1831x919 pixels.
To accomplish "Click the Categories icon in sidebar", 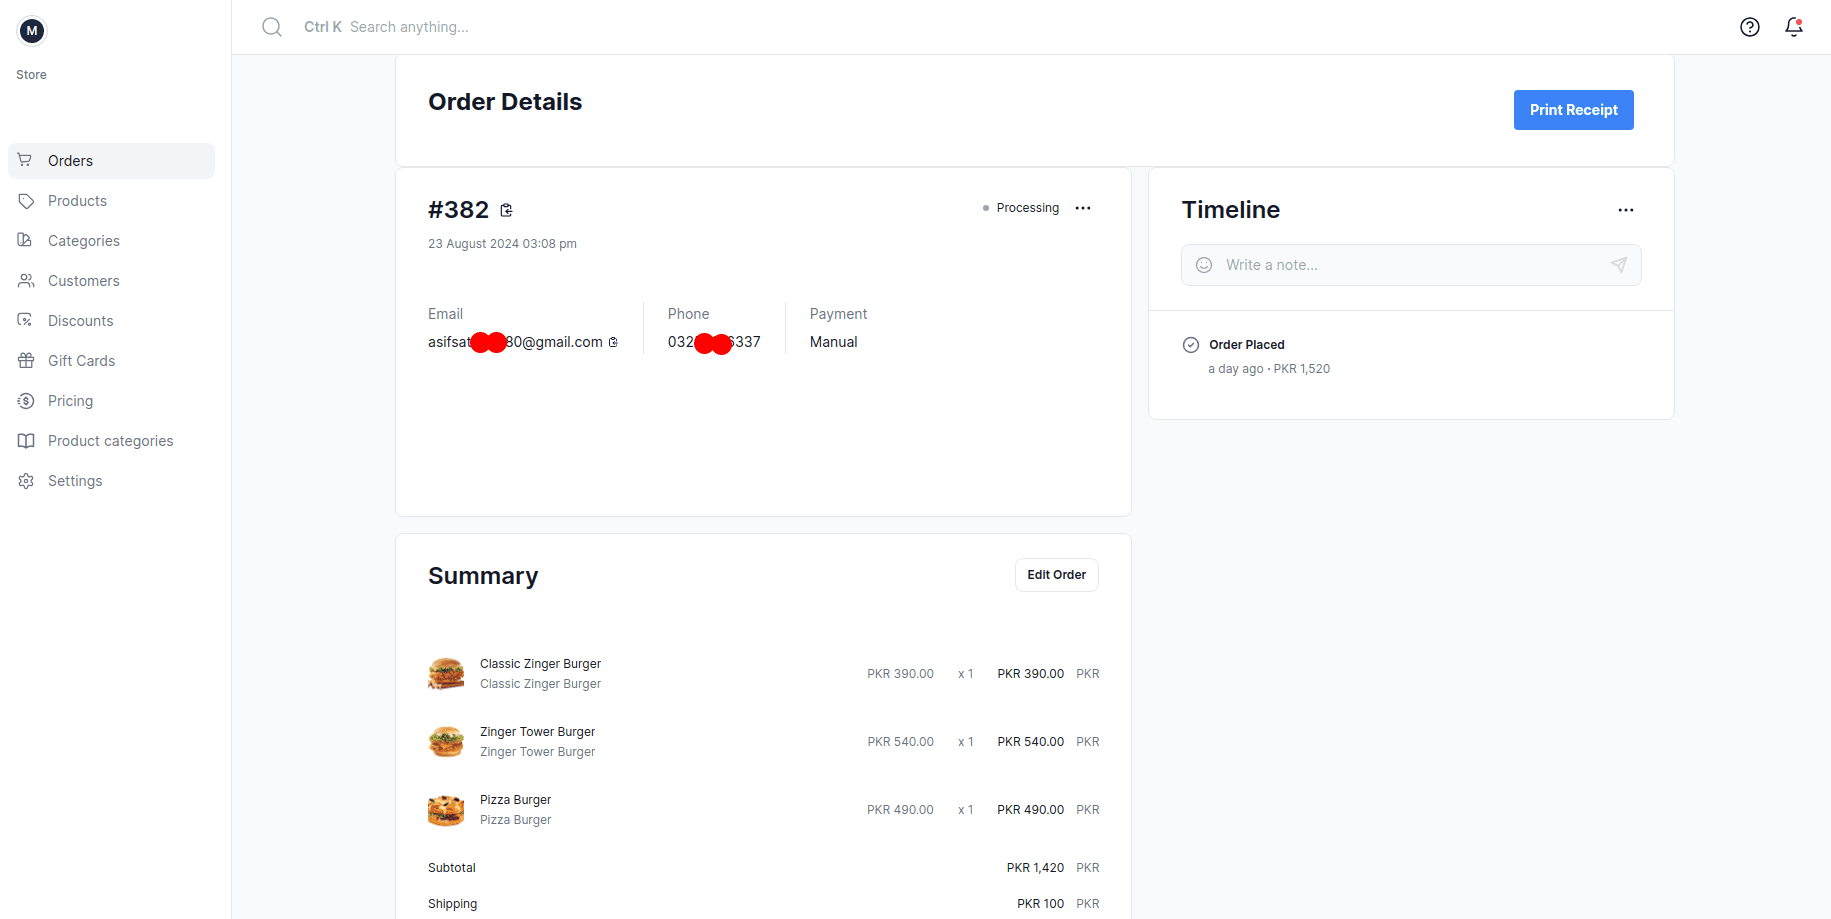I will (26, 241).
